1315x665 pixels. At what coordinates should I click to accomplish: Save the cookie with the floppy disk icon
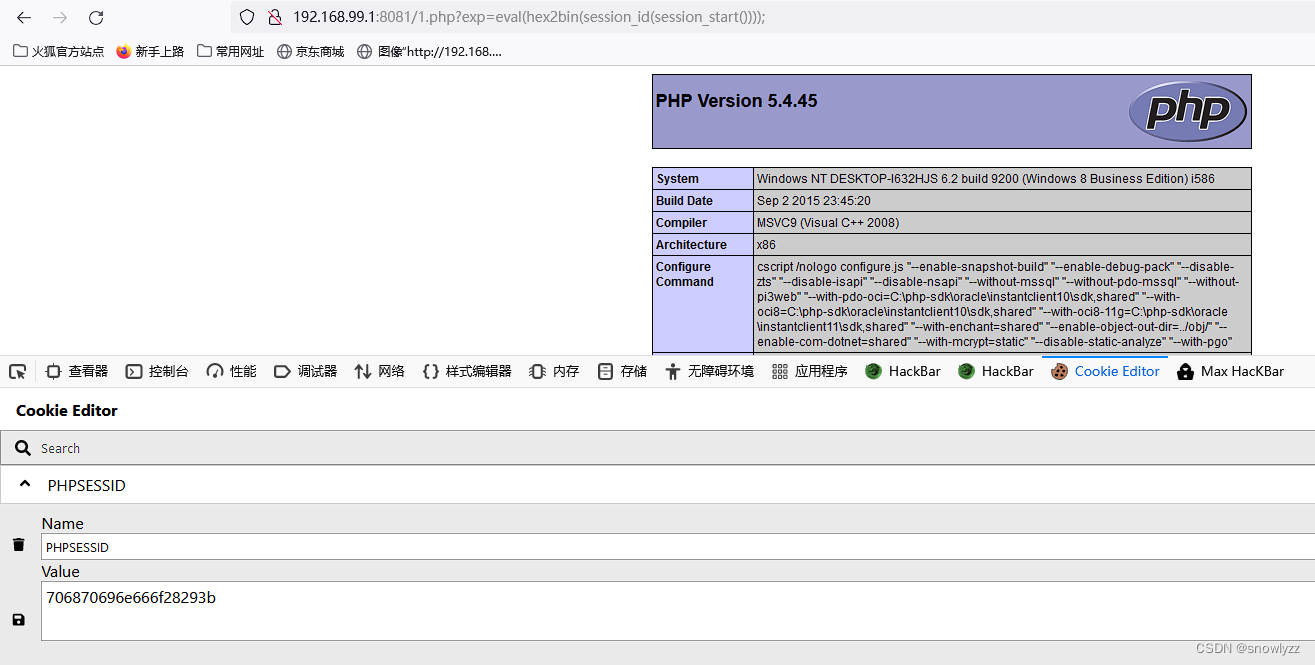tap(18, 620)
